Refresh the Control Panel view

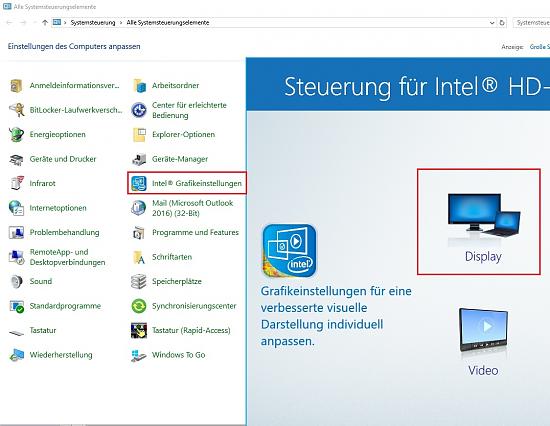502,22
